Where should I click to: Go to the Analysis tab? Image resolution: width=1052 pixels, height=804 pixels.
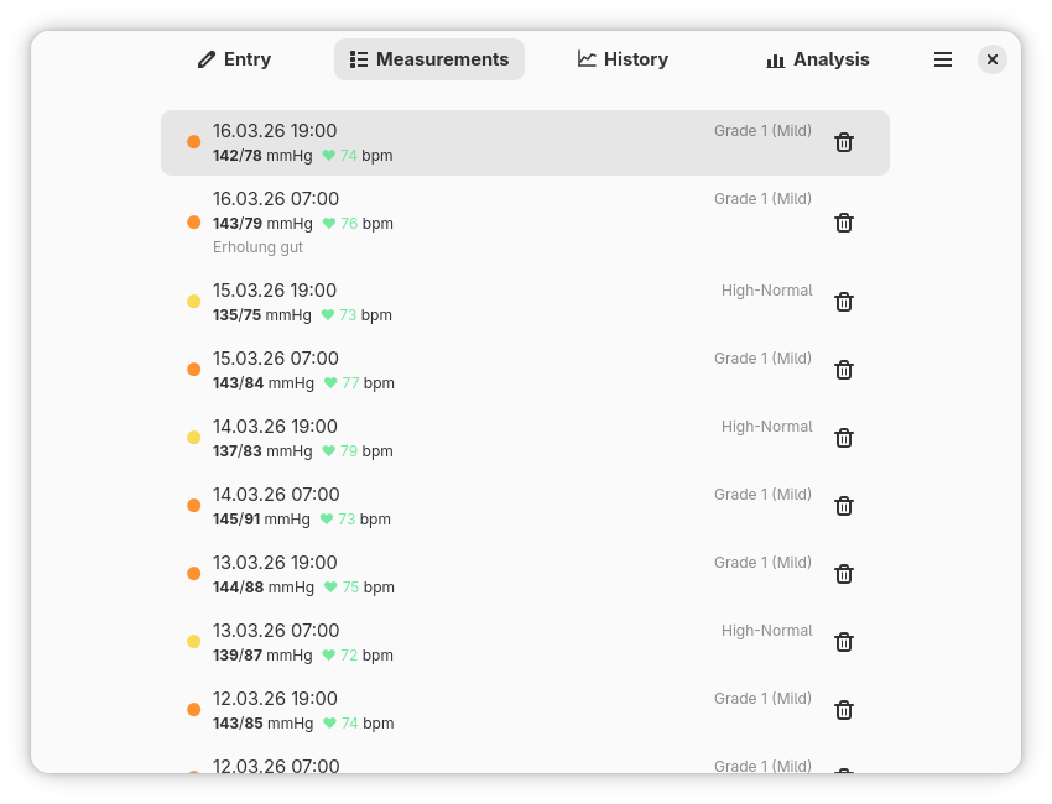click(x=817, y=60)
